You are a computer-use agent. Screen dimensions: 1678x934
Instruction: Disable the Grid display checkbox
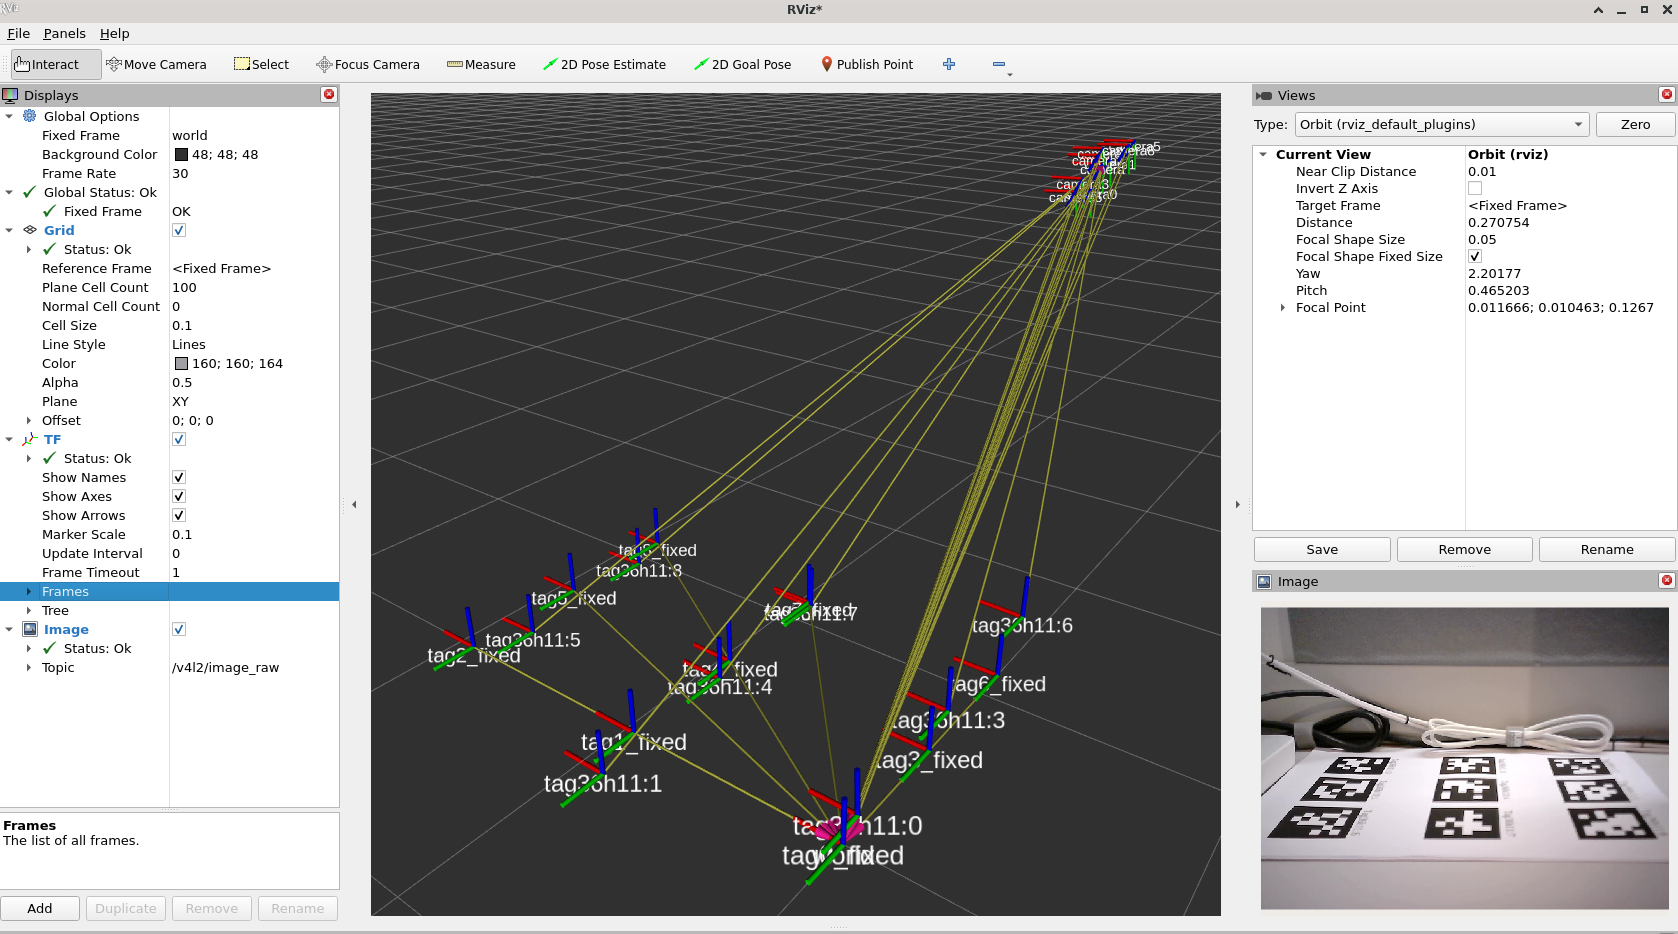tap(178, 230)
